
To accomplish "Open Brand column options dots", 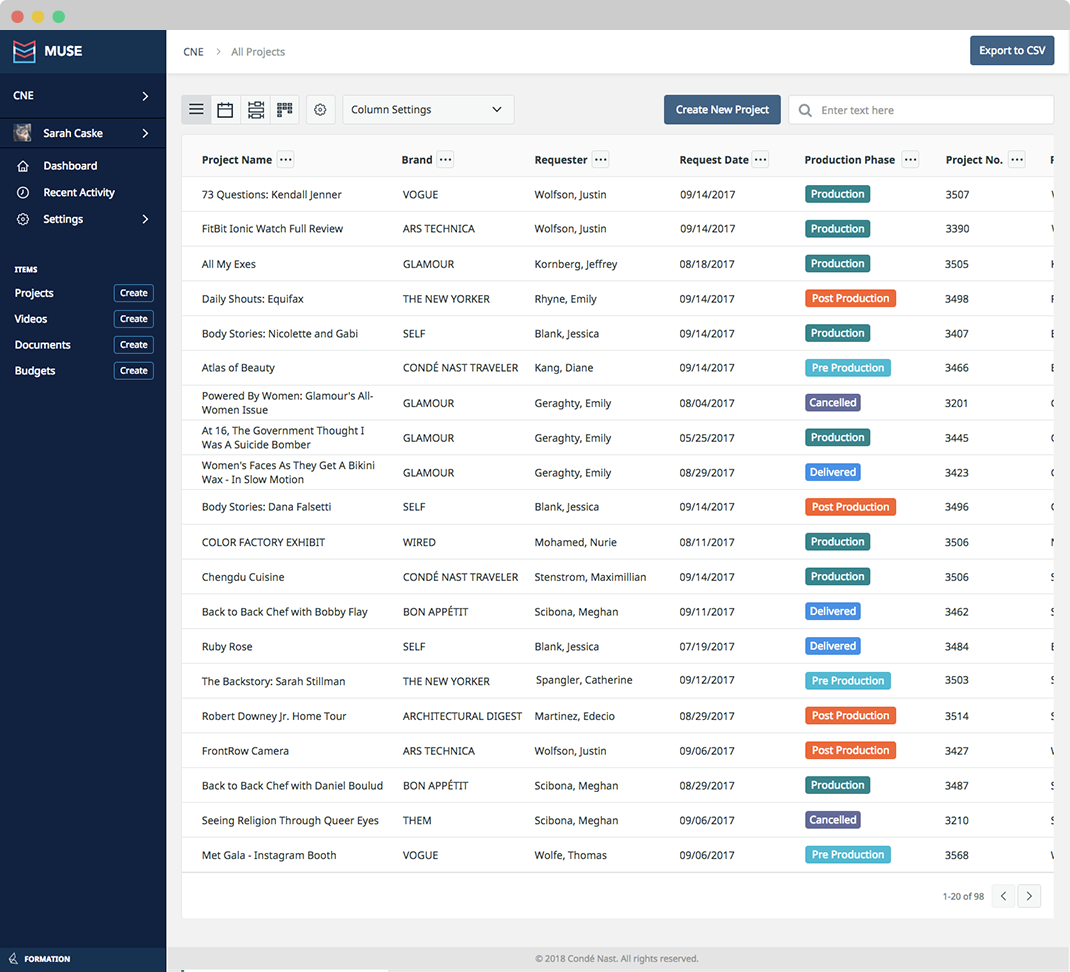I will [446, 160].
